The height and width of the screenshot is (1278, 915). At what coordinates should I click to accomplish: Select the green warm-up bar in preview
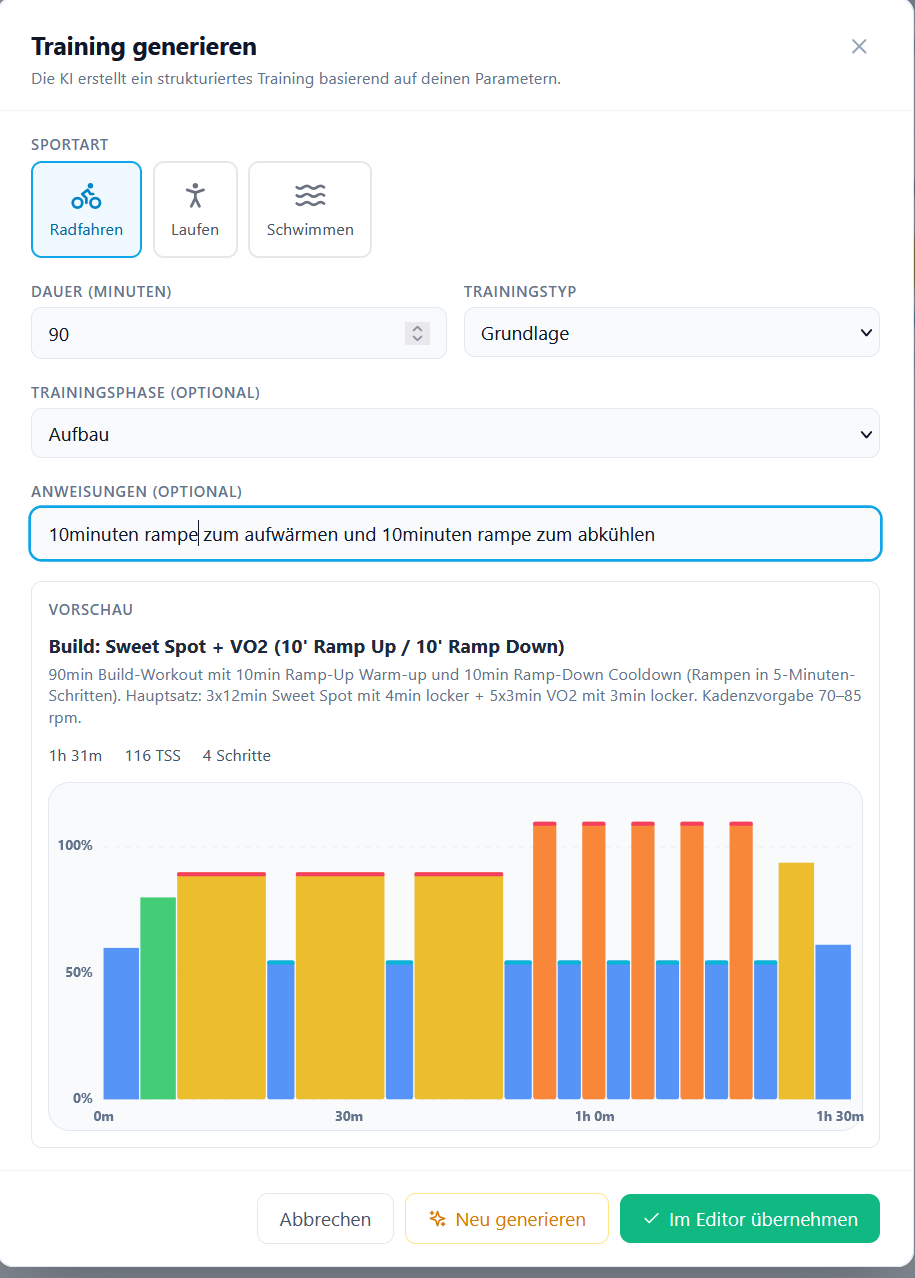click(x=158, y=998)
